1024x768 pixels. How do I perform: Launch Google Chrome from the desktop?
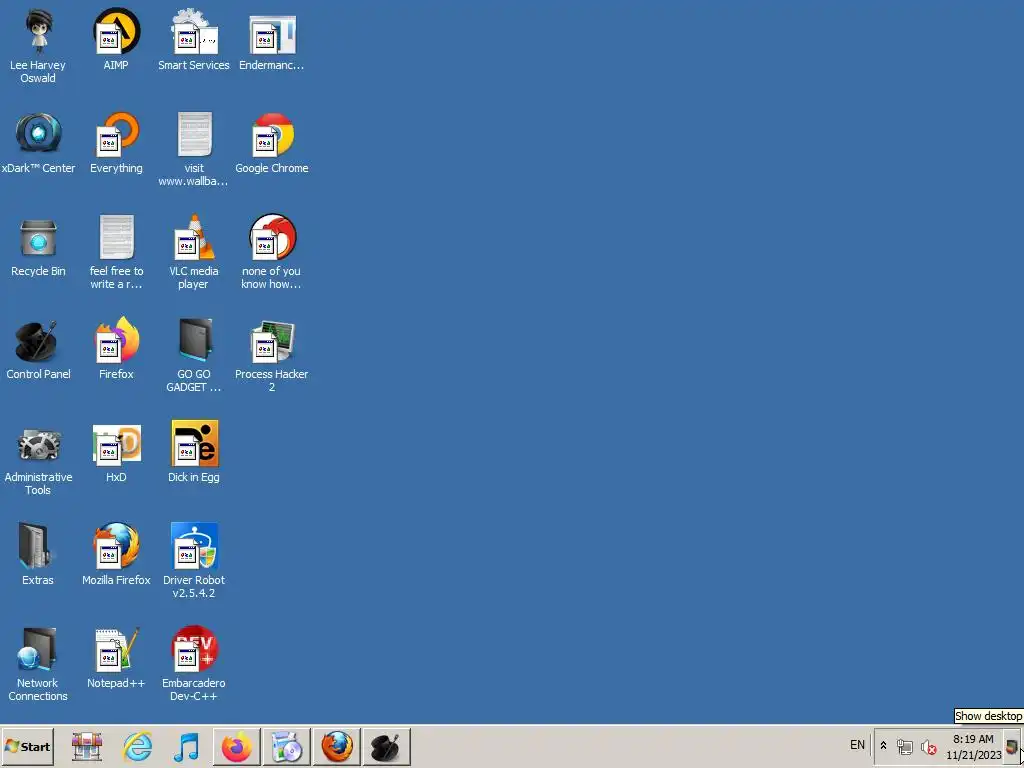[272, 142]
